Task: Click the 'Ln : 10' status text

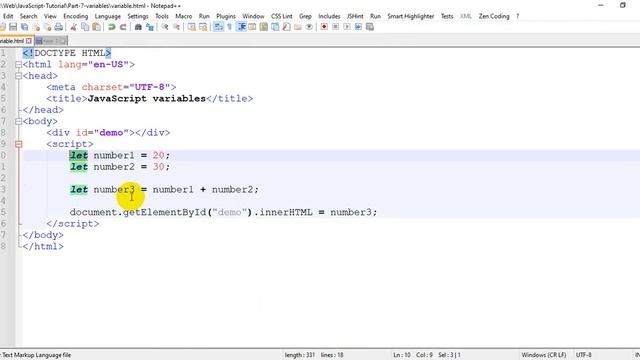Action: pyautogui.click(x=402, y=355)
